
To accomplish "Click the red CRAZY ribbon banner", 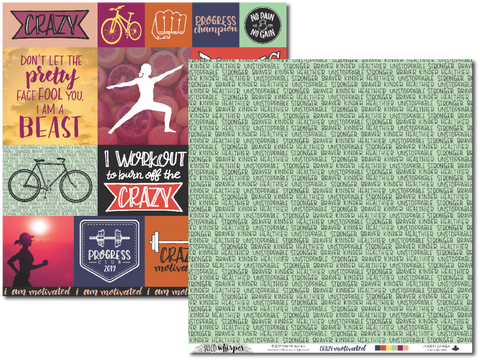I will pyautogui.click(x=143, y=198).
